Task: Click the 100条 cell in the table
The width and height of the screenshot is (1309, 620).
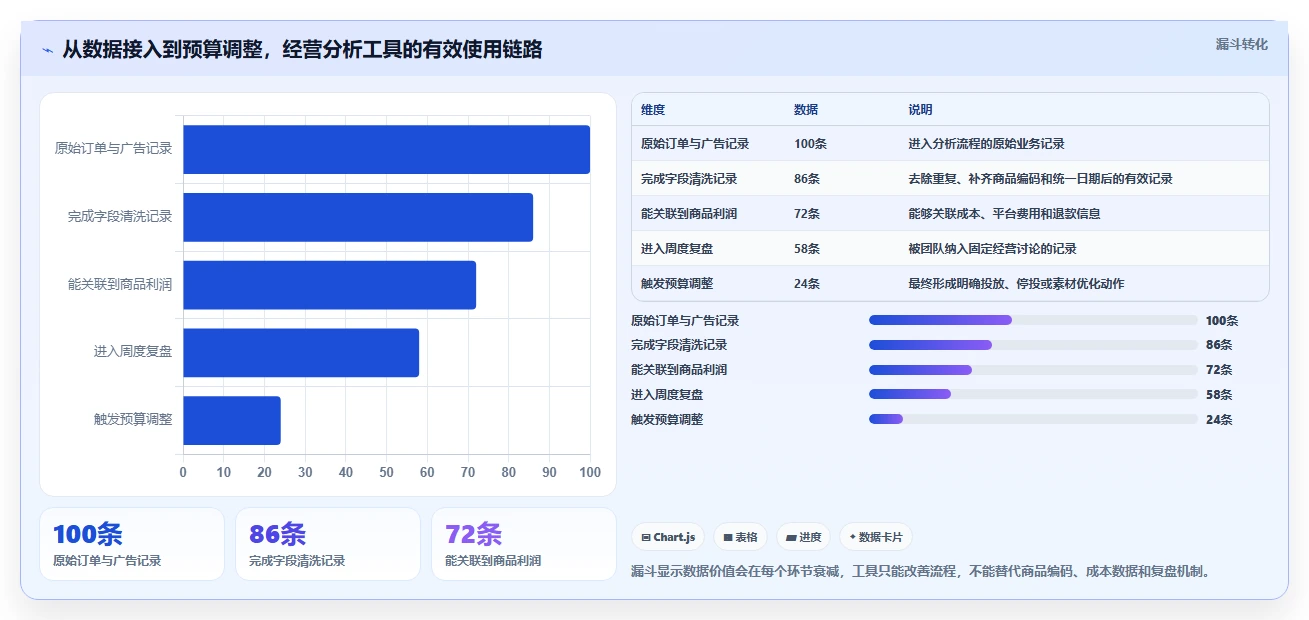Action: tap(810, 144)
